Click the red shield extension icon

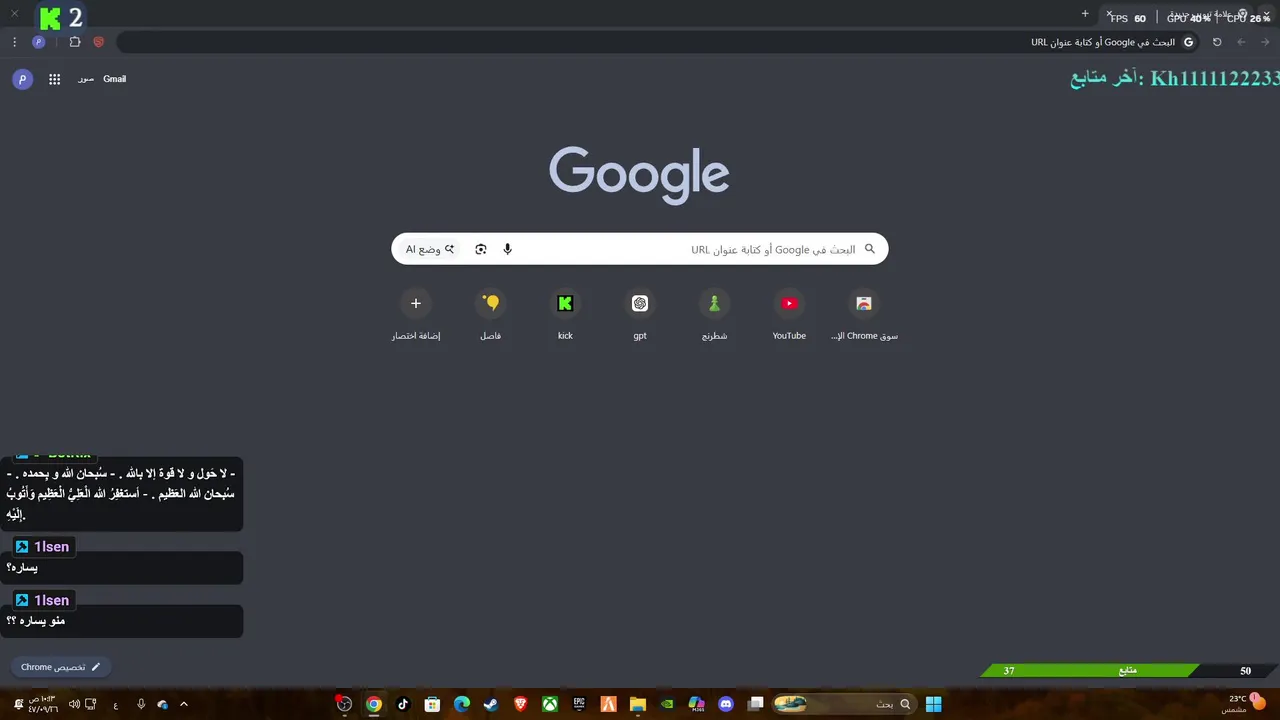pos(99,42)
